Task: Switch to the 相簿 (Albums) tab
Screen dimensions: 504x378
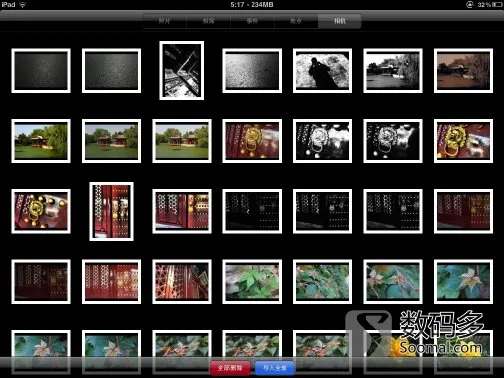Action: (208, 21)
